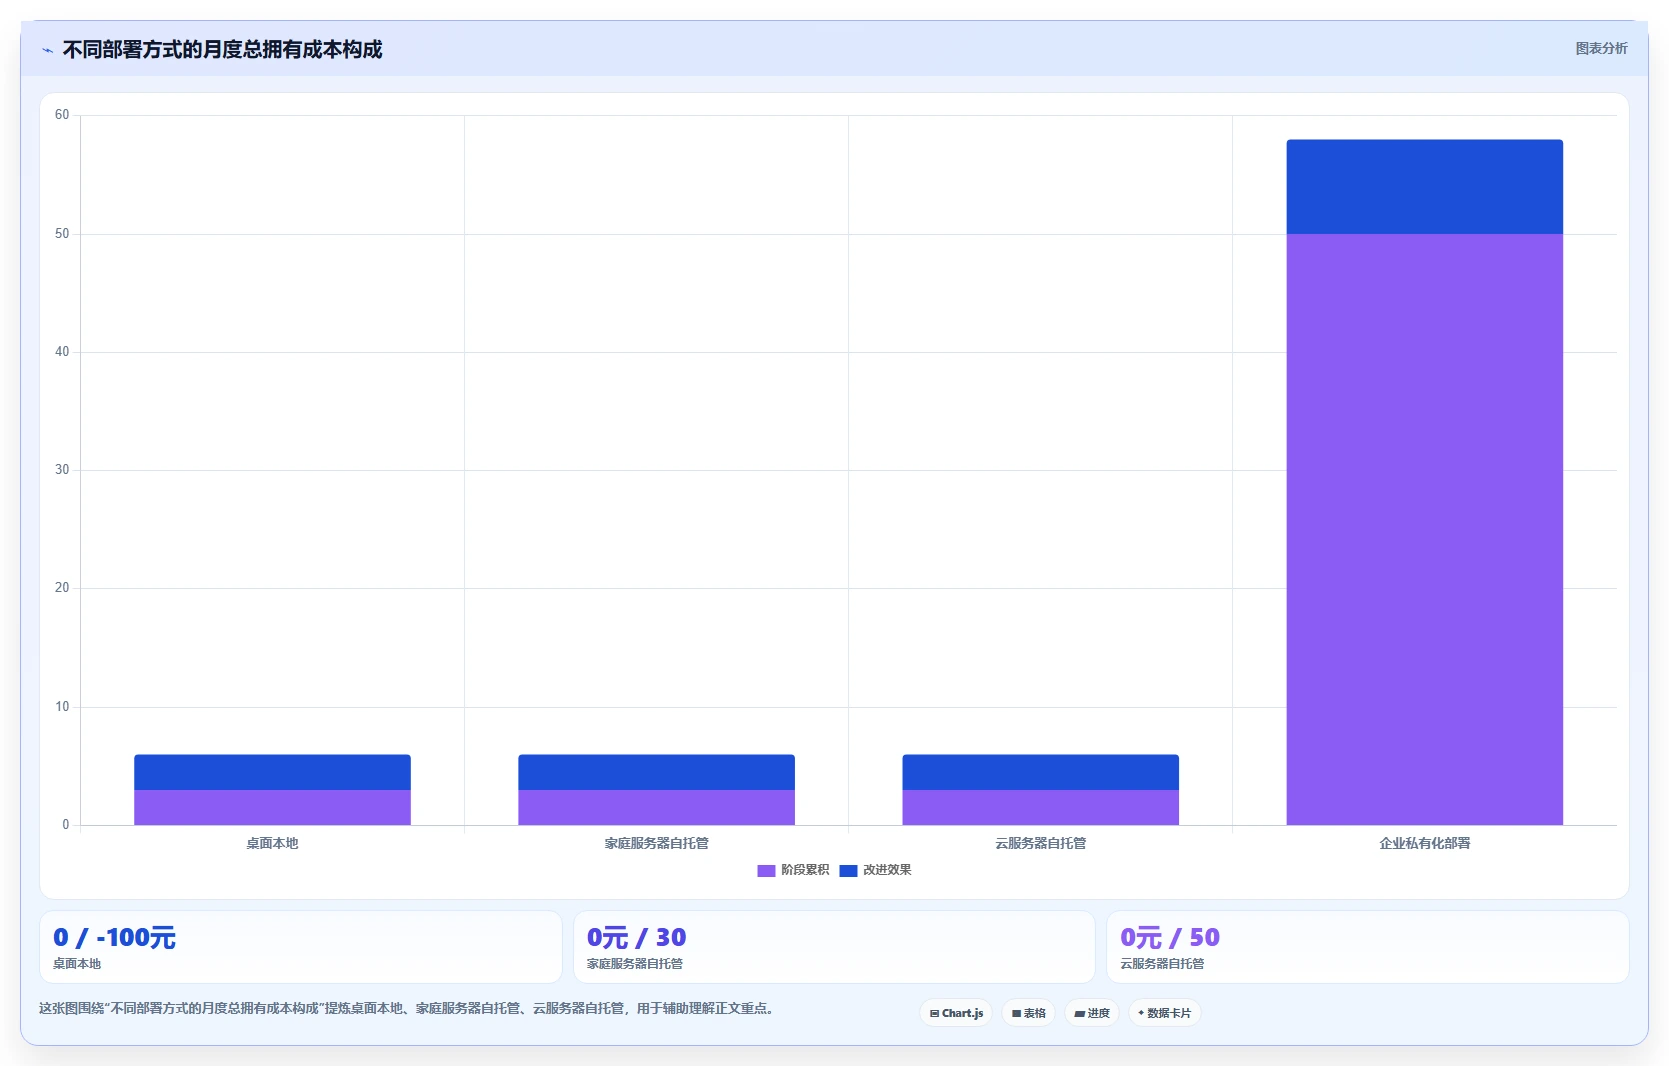Toggle the 阶段累积 legend color box
The height and width of the screenshot is (1066, 1669).
coord(766,871)
